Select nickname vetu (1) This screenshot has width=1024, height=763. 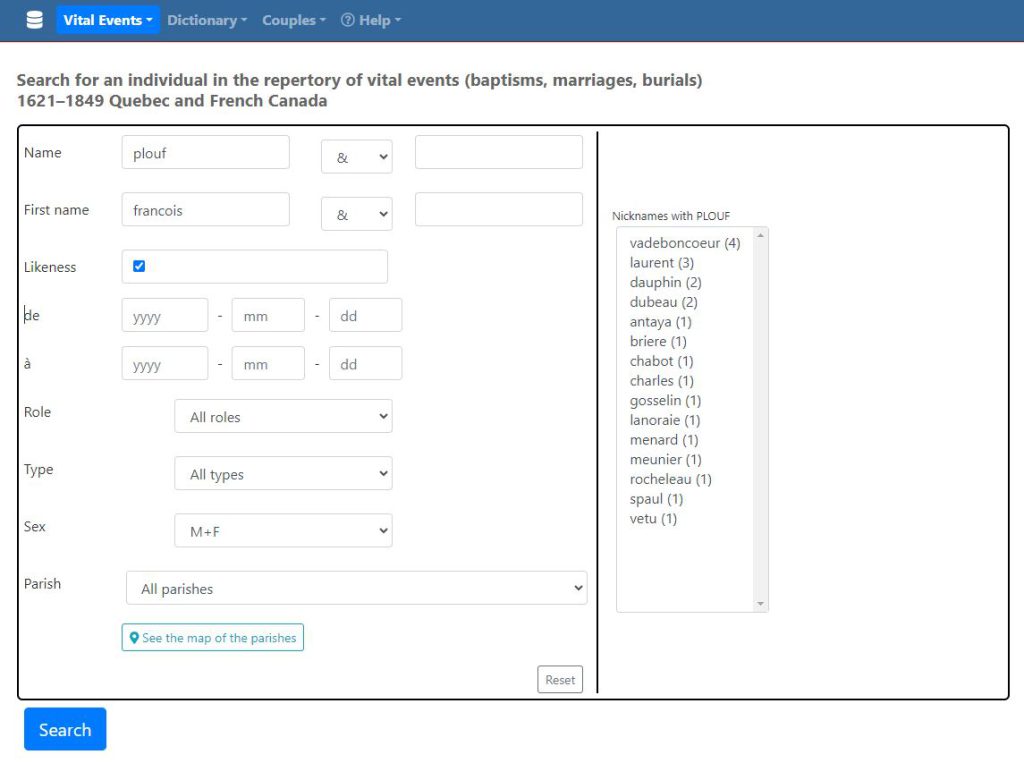[x=653, y=519]
